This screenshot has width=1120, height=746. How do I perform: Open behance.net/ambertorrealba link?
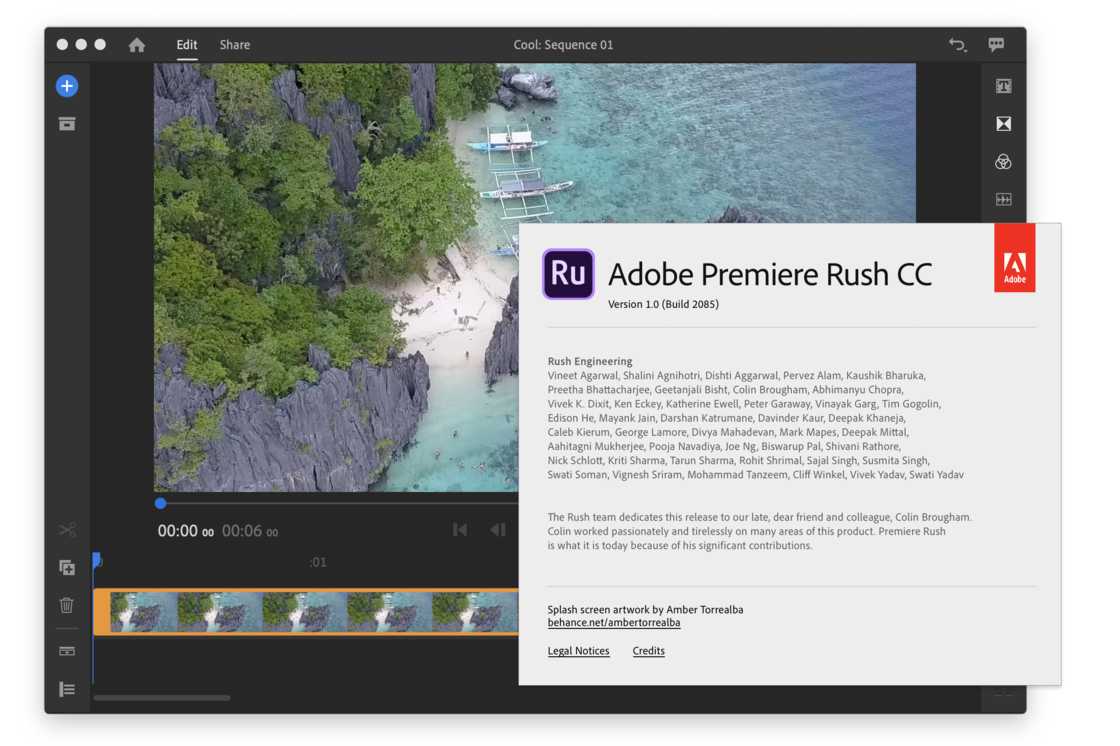coord(614,622)
